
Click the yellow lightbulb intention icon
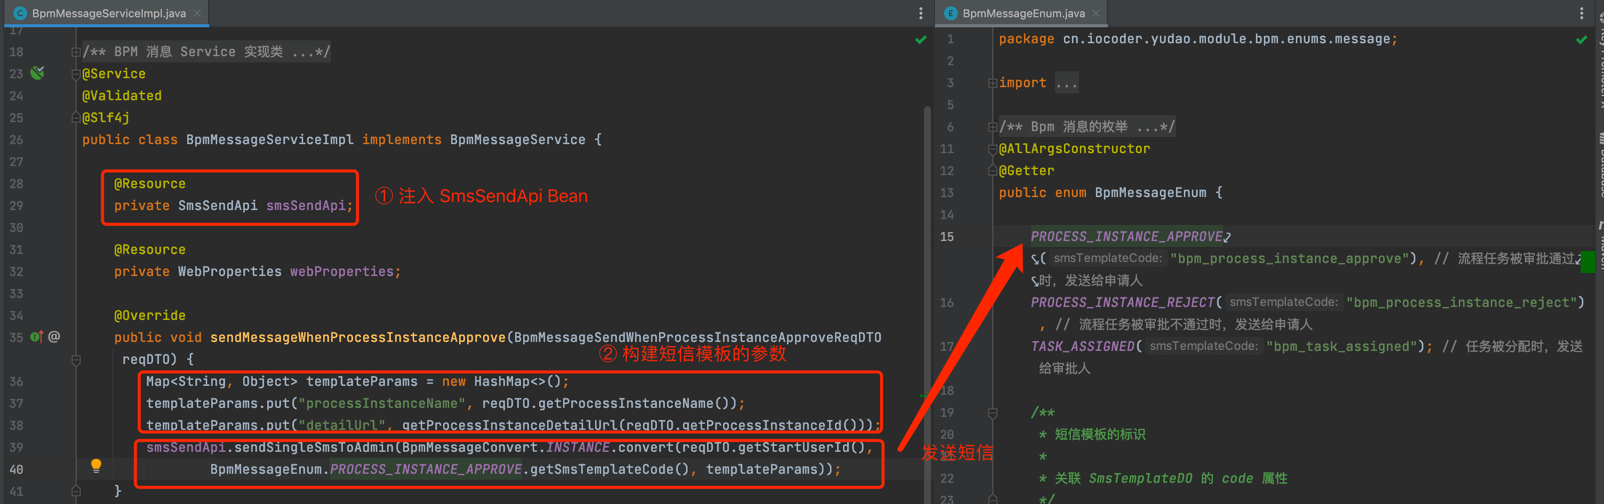[96, 466]
